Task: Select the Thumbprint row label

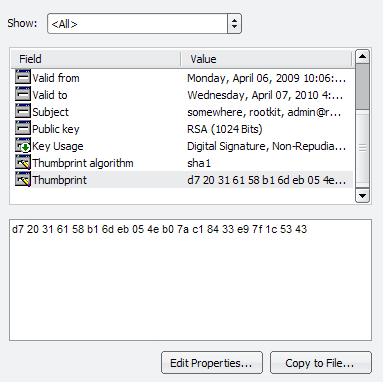Action: [60, 180]
